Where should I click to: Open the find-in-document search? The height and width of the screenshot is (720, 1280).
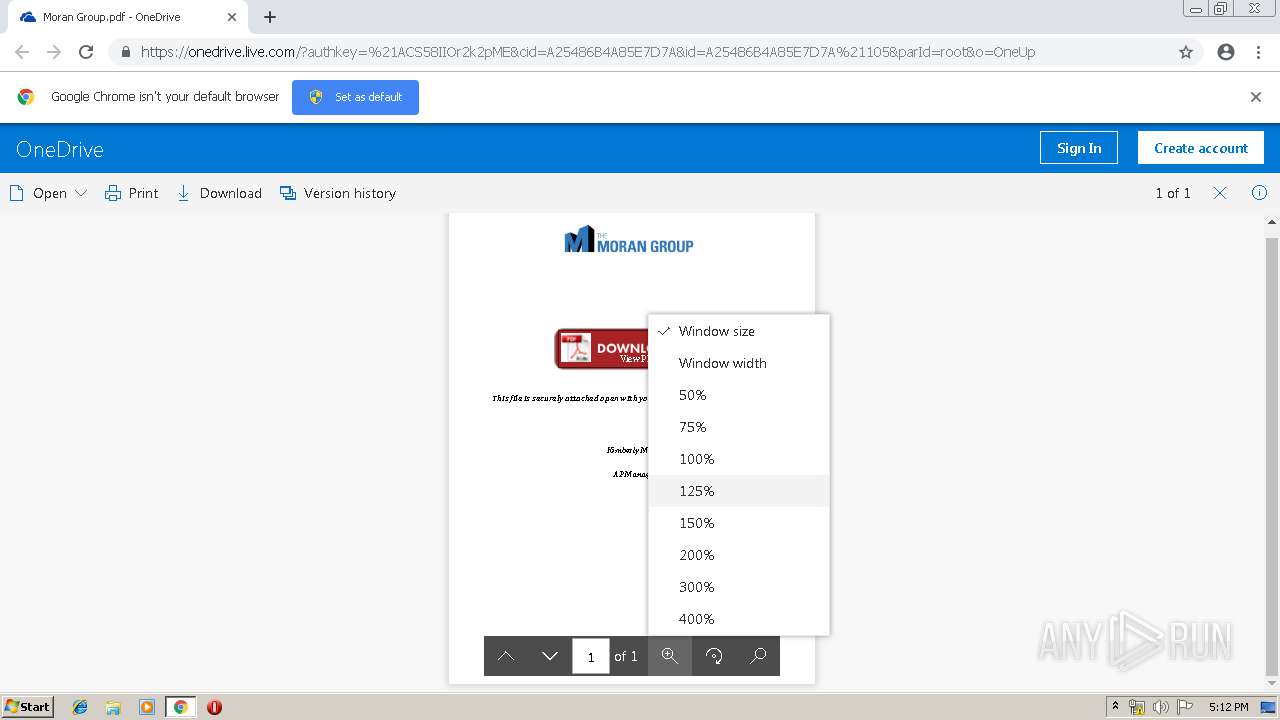(758, 656)
